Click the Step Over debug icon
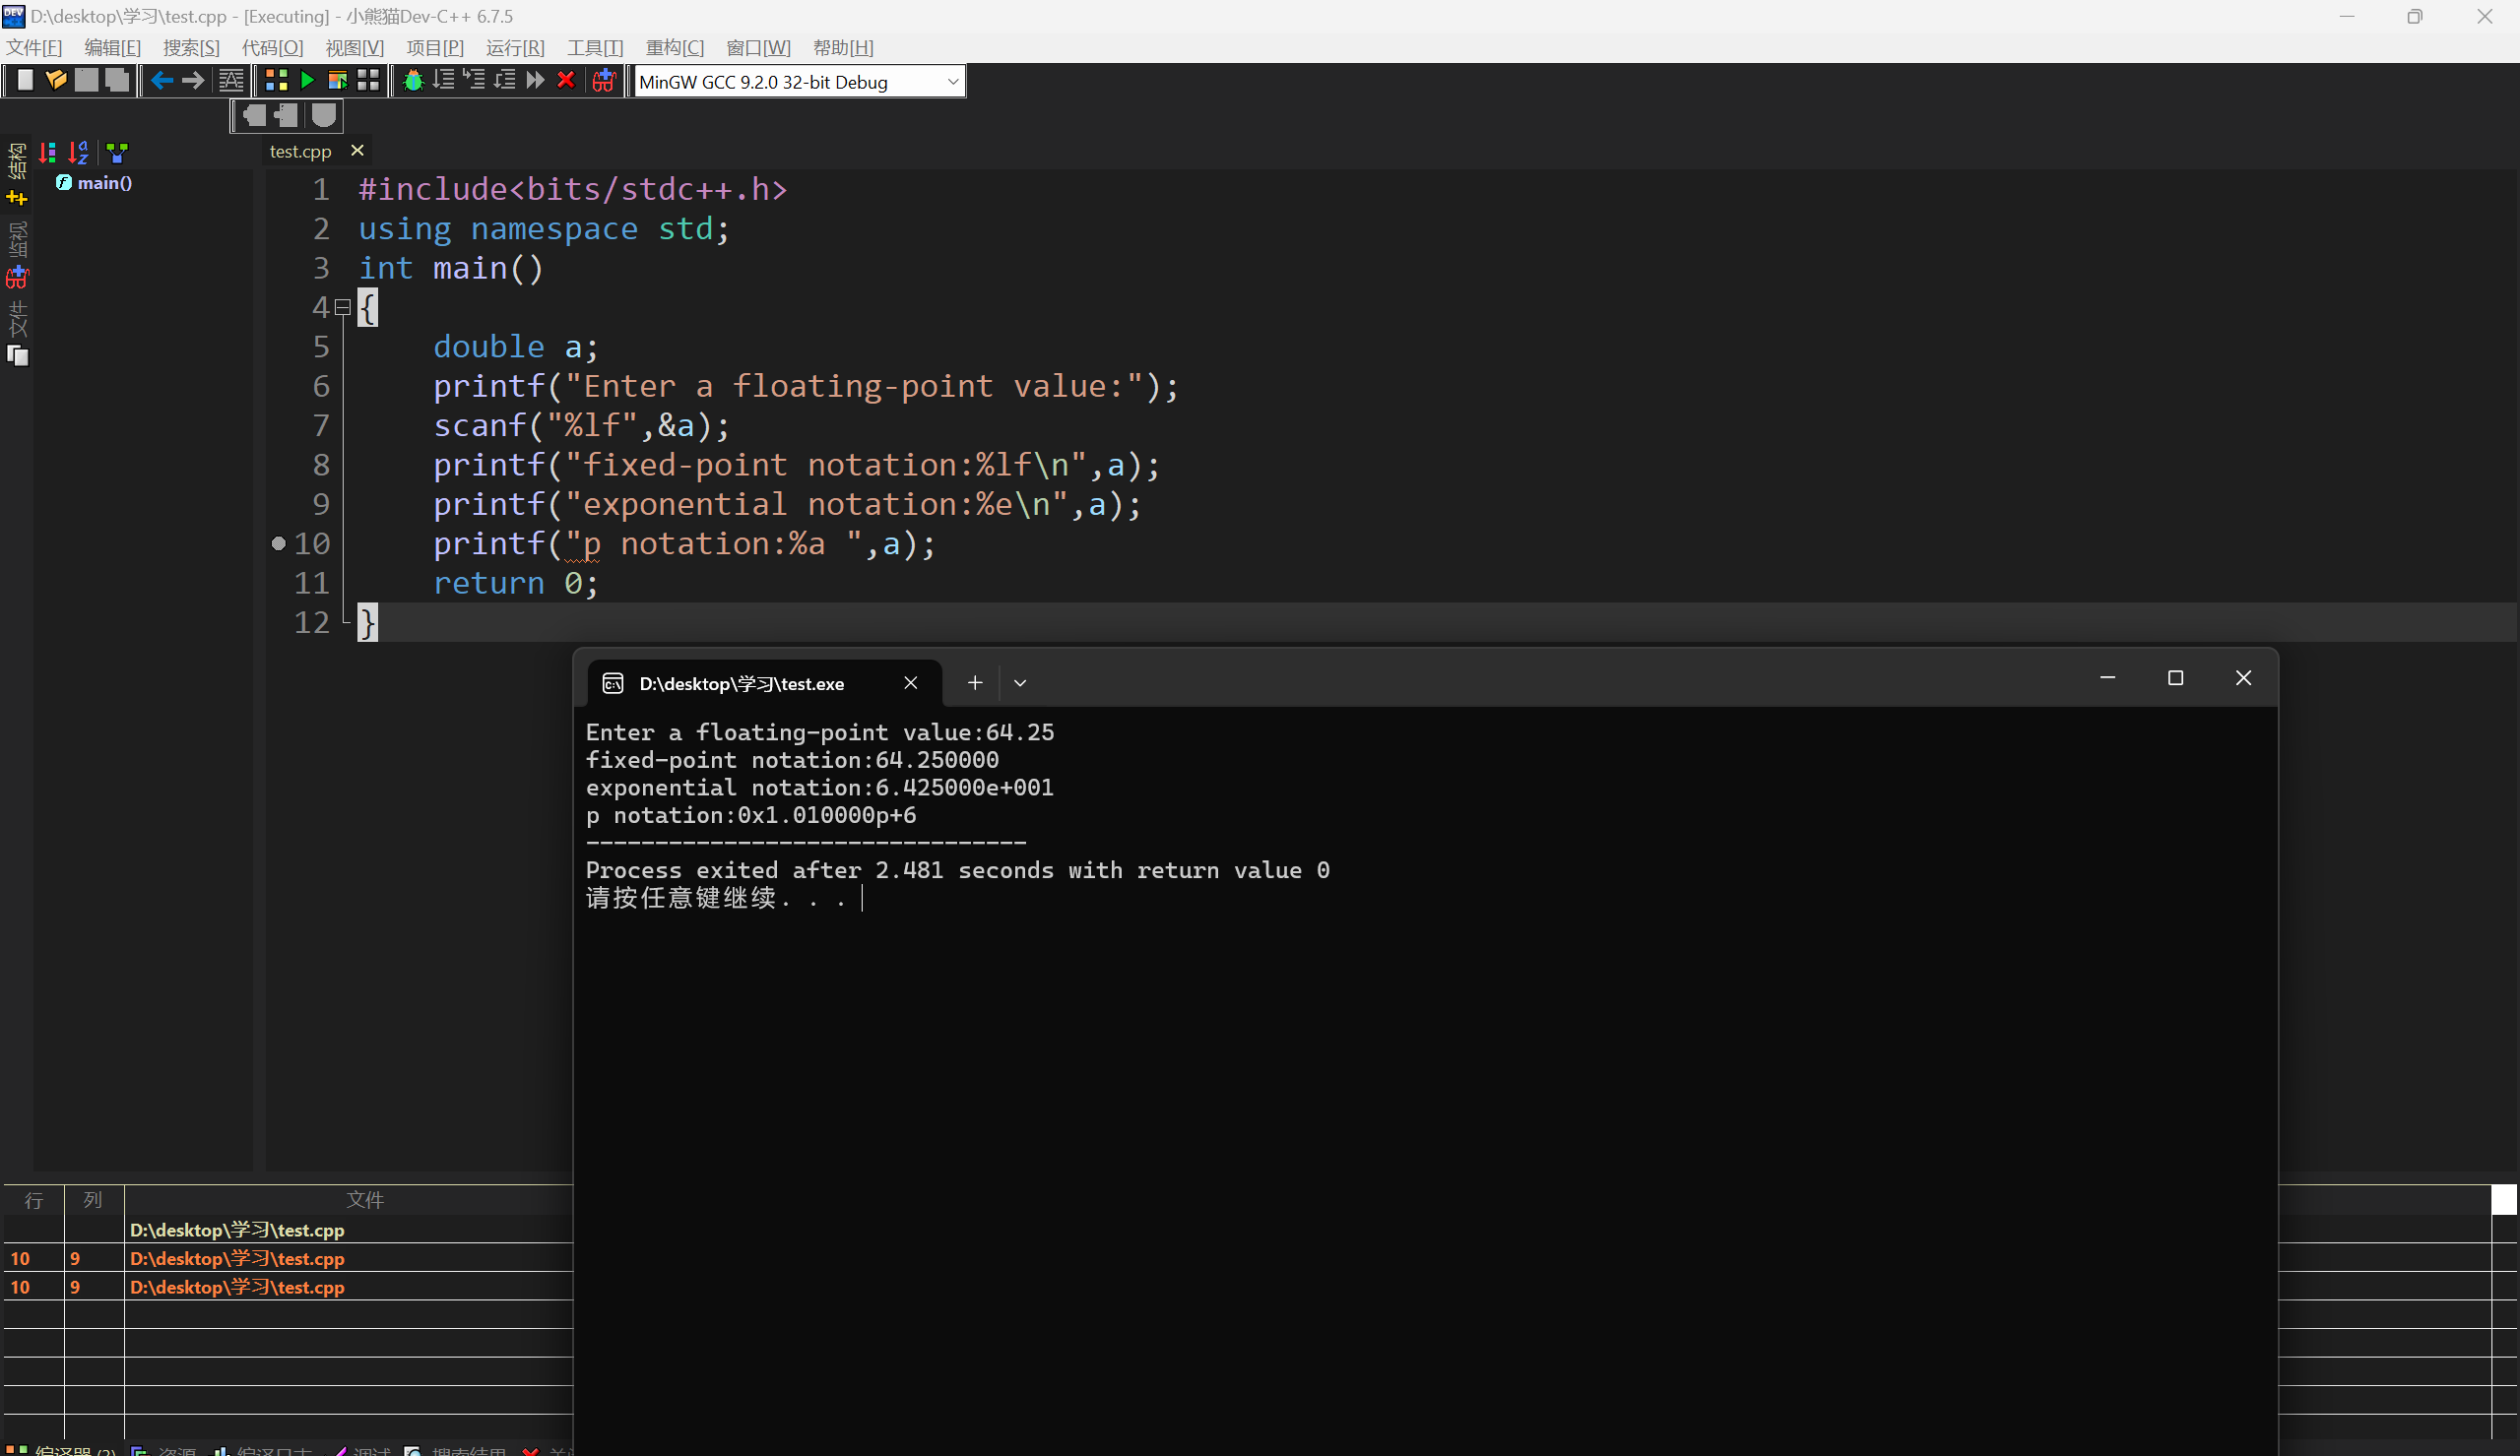The image size is (2520, 1456). [444, 81]
